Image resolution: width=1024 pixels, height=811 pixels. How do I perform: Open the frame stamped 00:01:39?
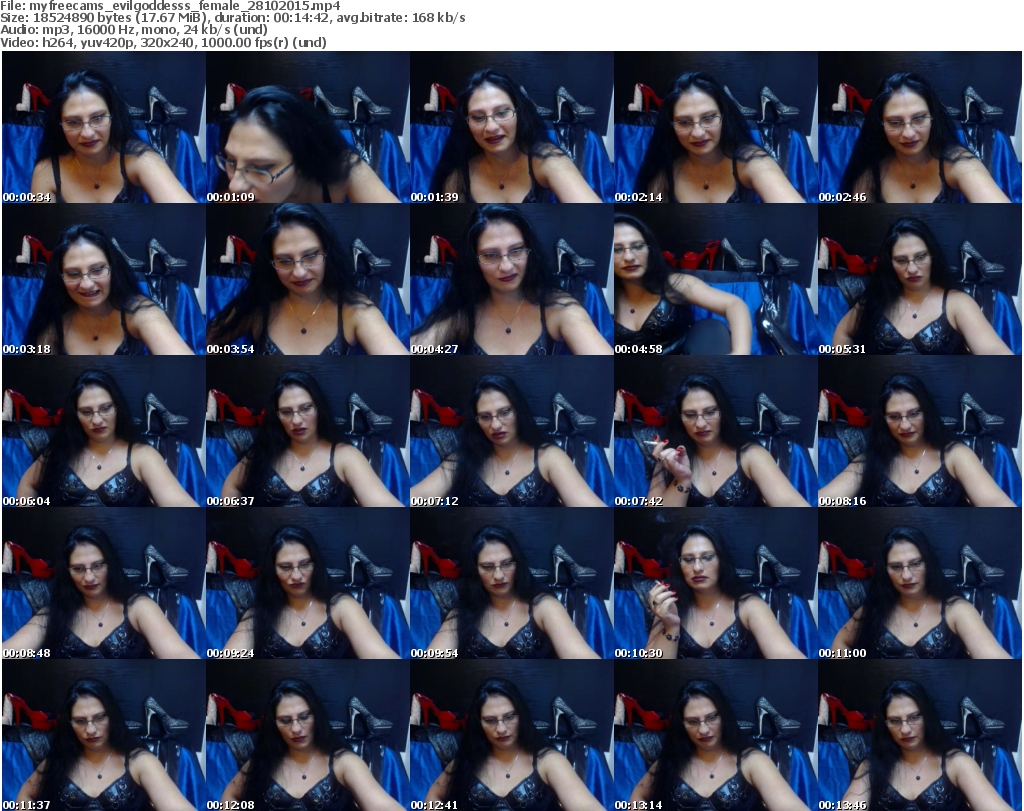tap(511, 127)
